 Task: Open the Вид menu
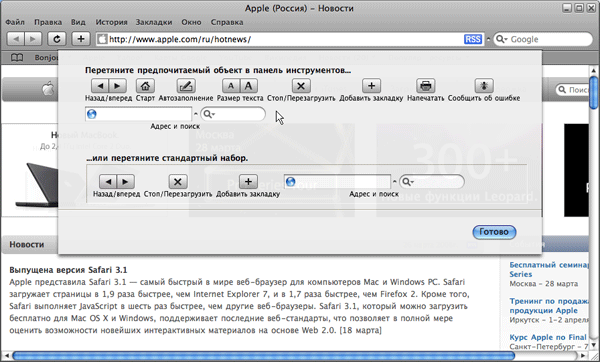click(78, 22)
